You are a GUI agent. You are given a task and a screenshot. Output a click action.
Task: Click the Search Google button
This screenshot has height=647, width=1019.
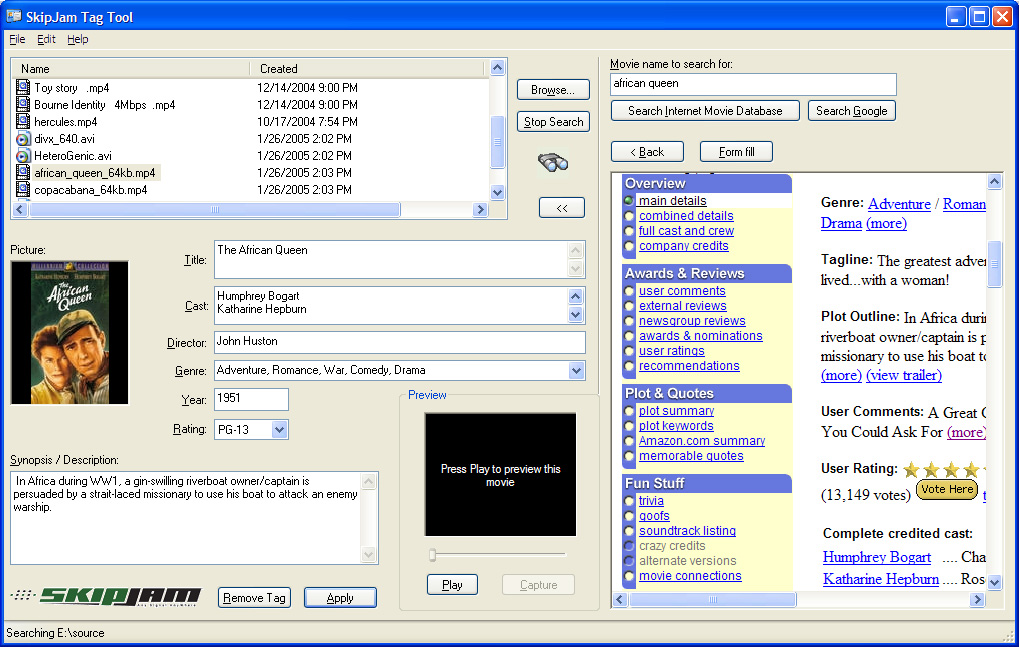pos(851,110)
